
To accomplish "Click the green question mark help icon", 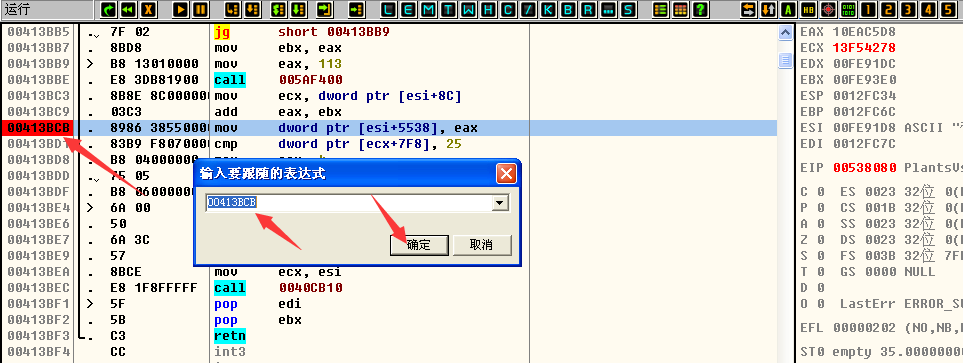I will tap(700, 9).
